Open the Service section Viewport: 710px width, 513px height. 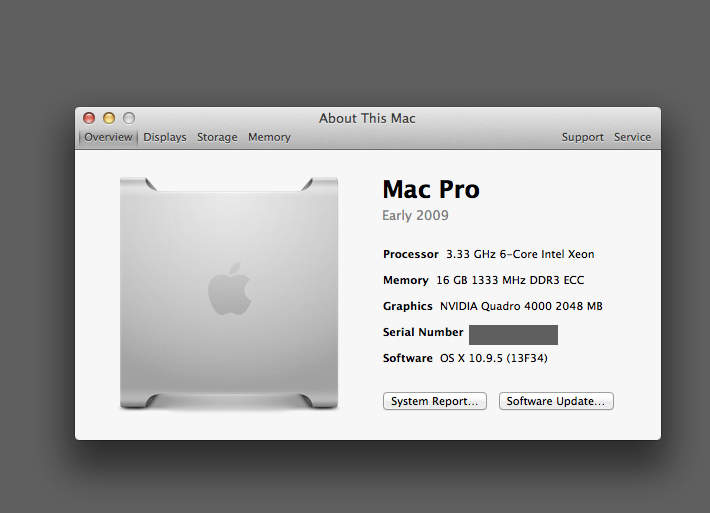coord(632,137)
